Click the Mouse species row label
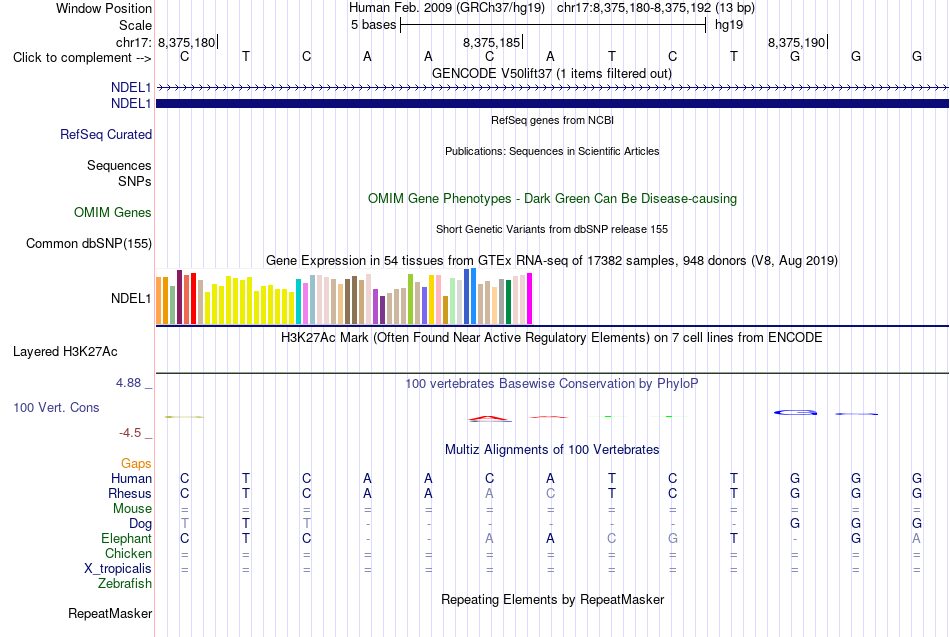 point(132,509)
